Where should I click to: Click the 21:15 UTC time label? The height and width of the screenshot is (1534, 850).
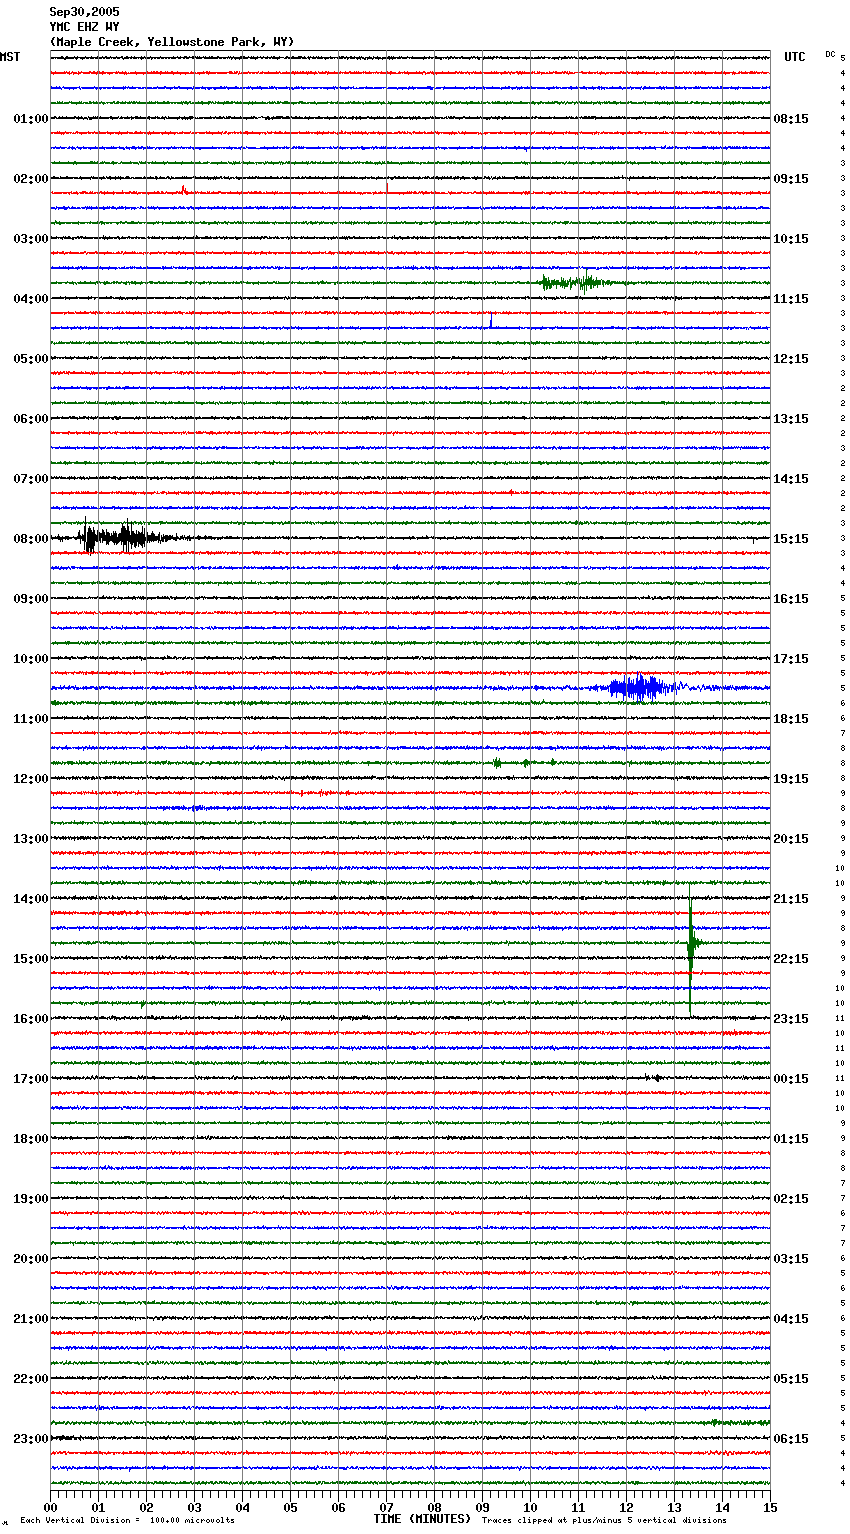[791, 899]
